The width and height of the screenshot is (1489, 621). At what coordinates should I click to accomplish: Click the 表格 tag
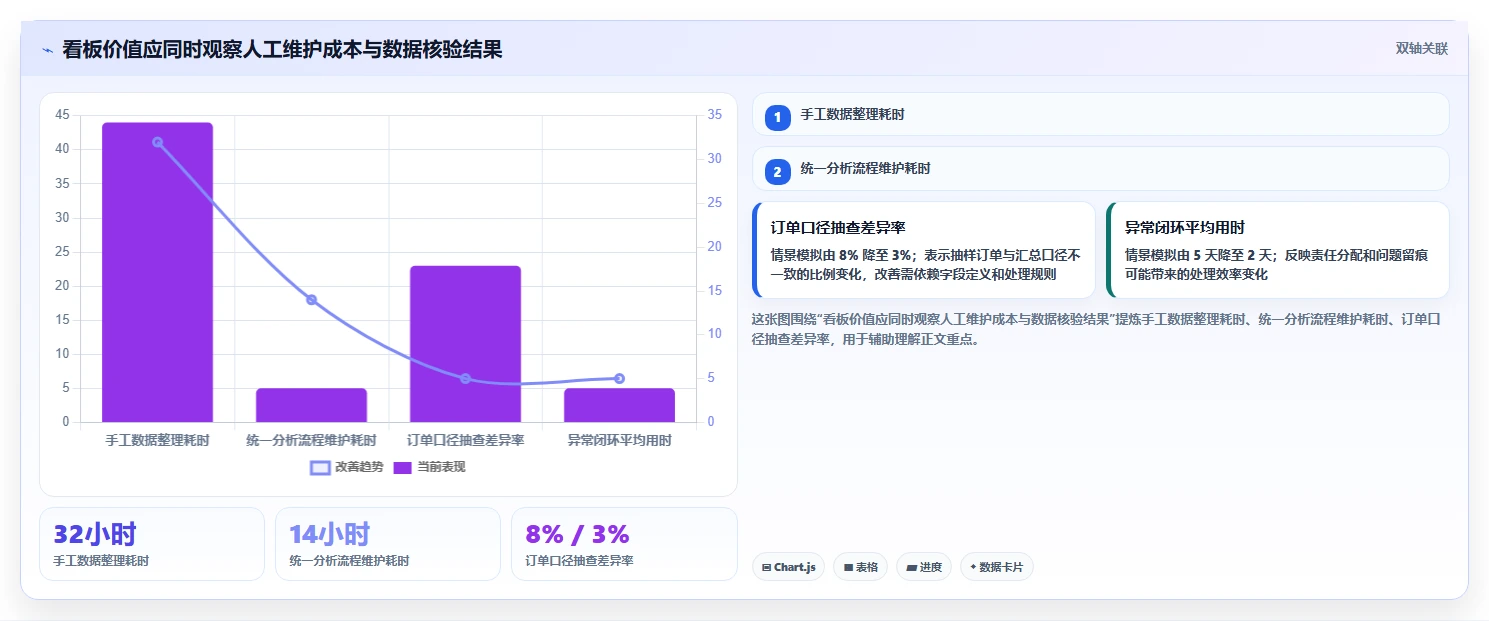tap(860, 567)
